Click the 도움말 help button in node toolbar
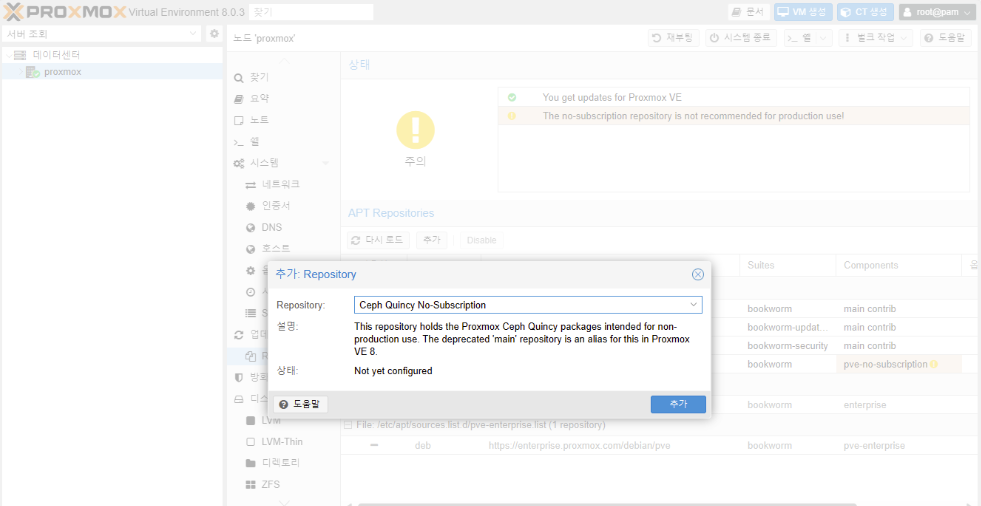 [x=945, y=38]
